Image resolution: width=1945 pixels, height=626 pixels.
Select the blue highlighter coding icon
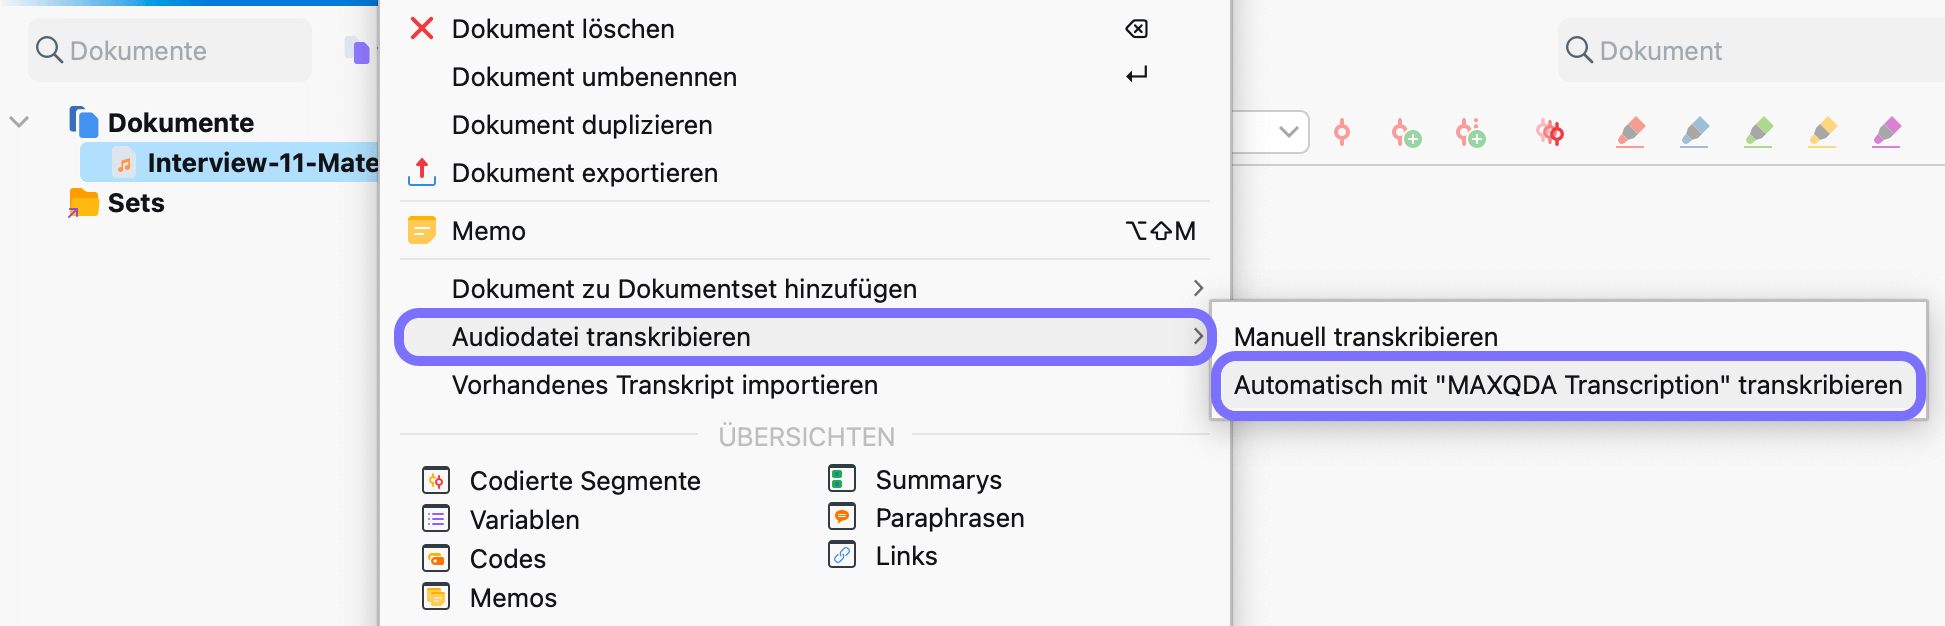1694,132
